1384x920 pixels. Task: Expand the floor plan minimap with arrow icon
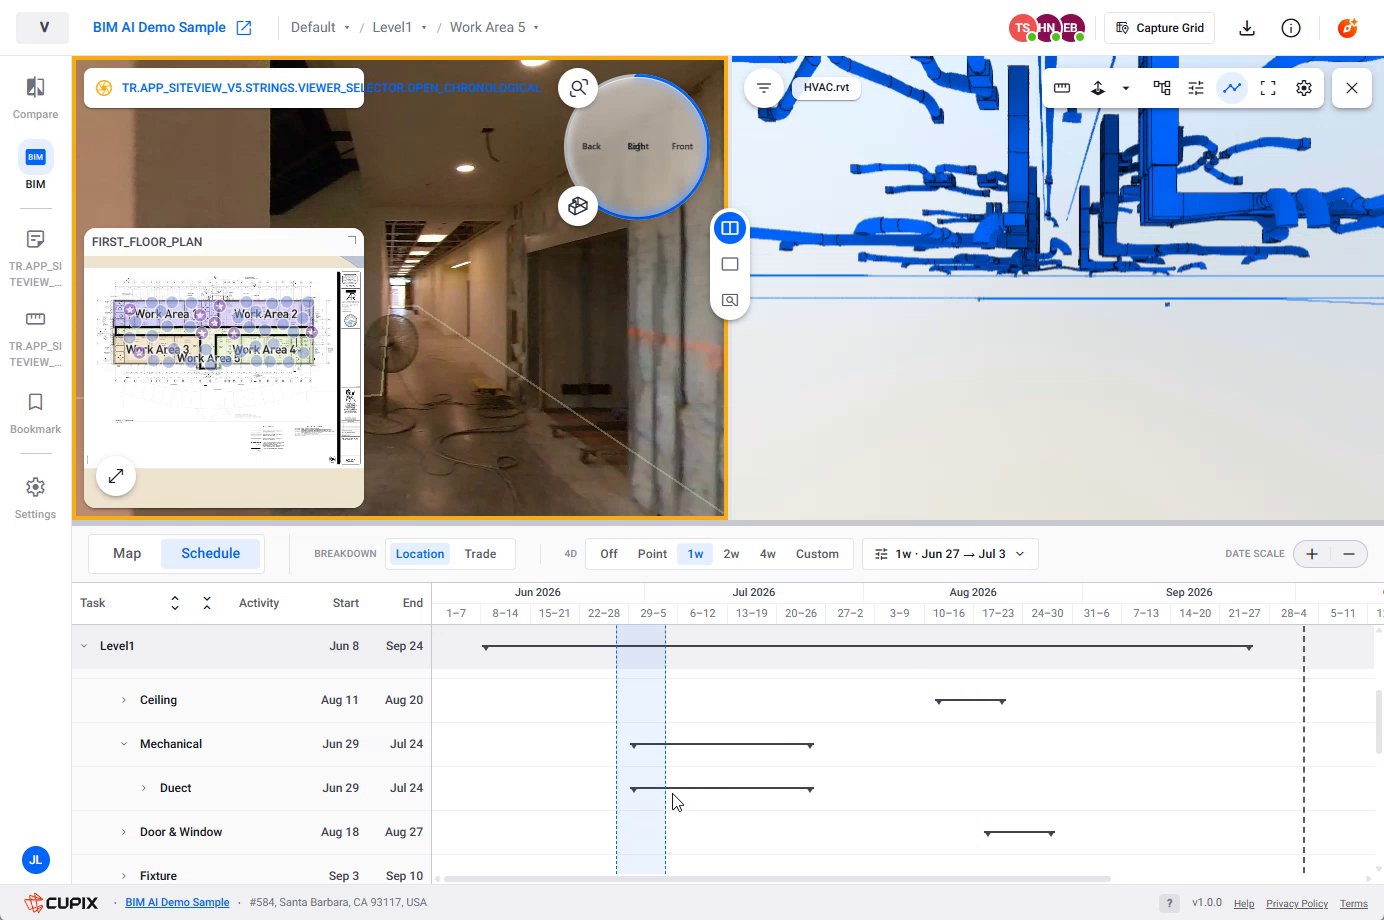point(116,476)
